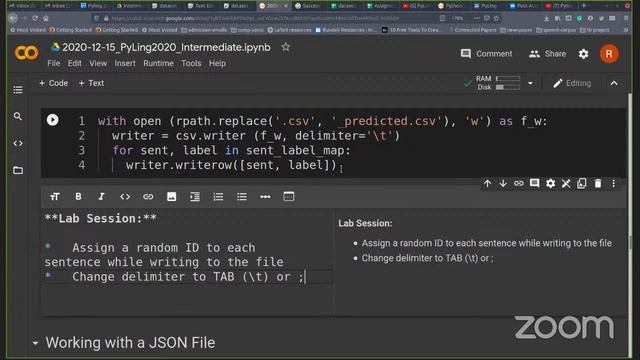Open the table of contents sidebar
The image size is (640, 360).
[x=18, y=90]
